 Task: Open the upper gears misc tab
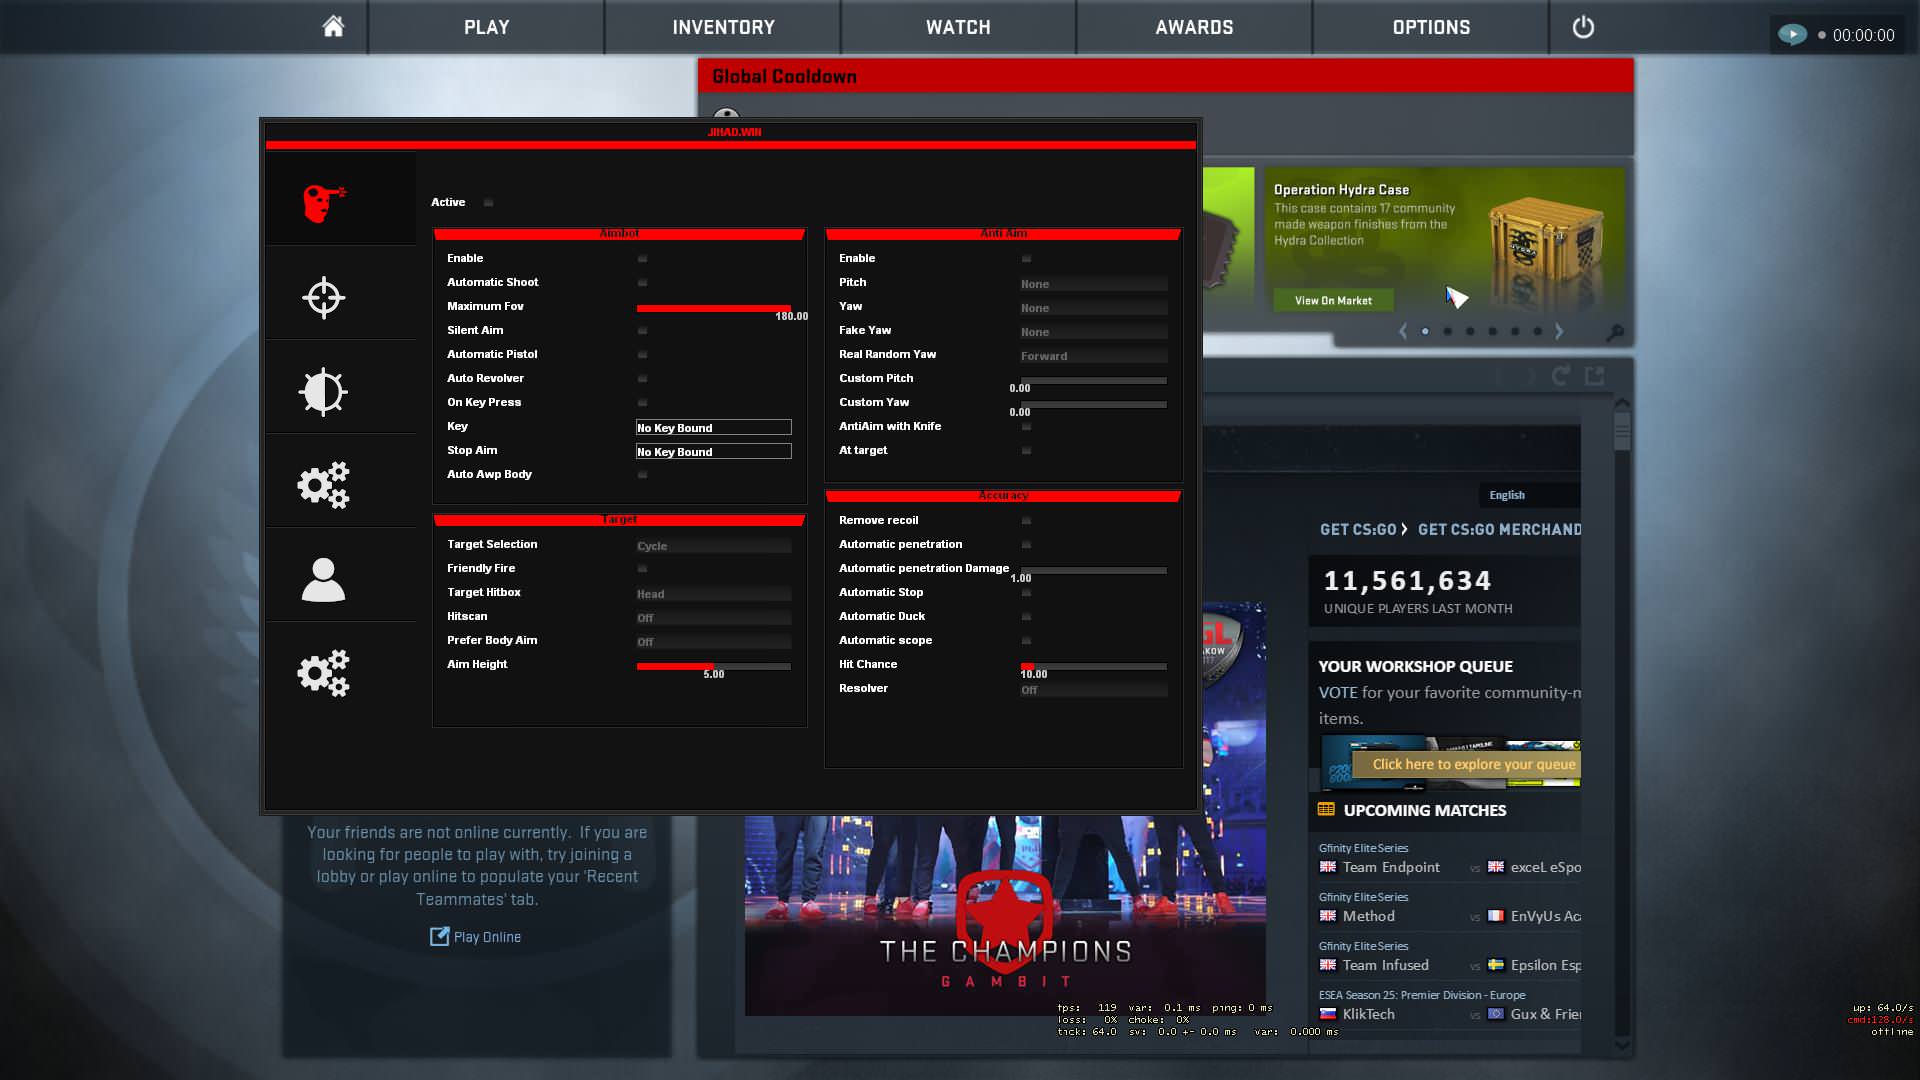point(324,485)
